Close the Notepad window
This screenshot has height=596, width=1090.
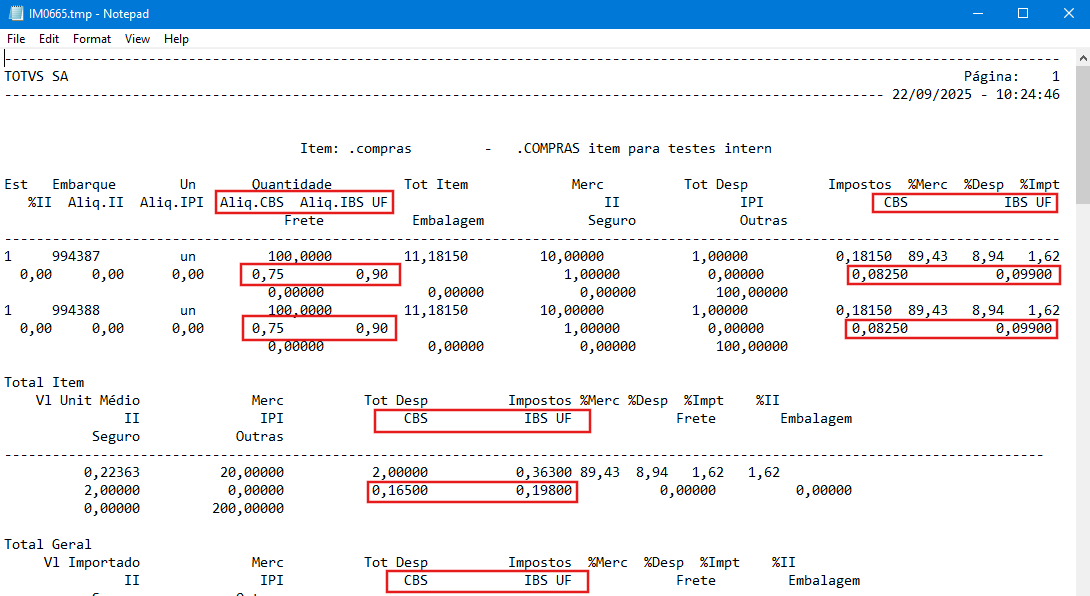(1068, 13)
